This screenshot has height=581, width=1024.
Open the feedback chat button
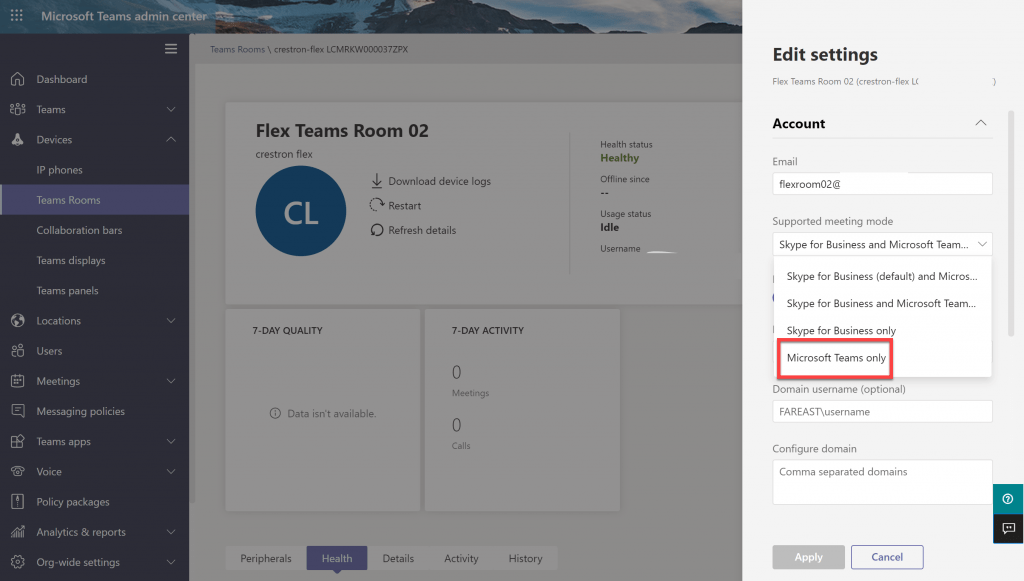pos(1008,528)
